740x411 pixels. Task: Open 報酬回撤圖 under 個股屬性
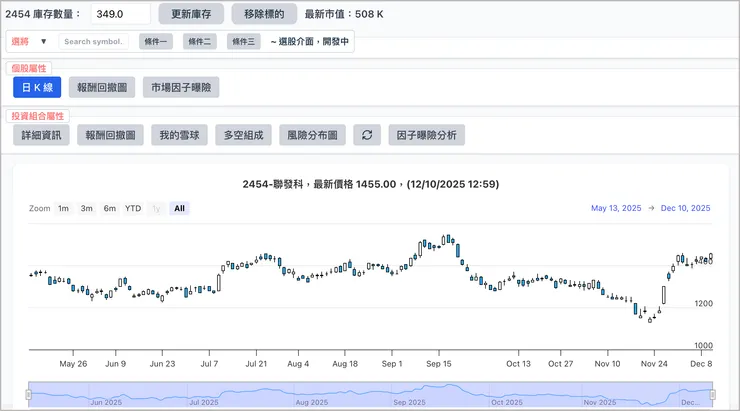(x=102, y=87)
